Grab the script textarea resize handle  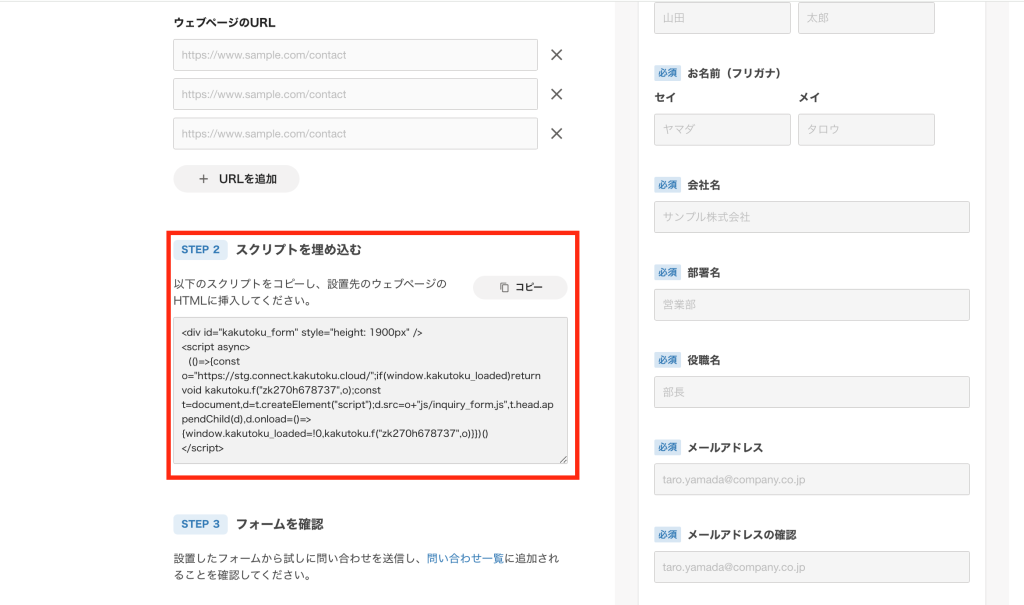pos(563,459)
